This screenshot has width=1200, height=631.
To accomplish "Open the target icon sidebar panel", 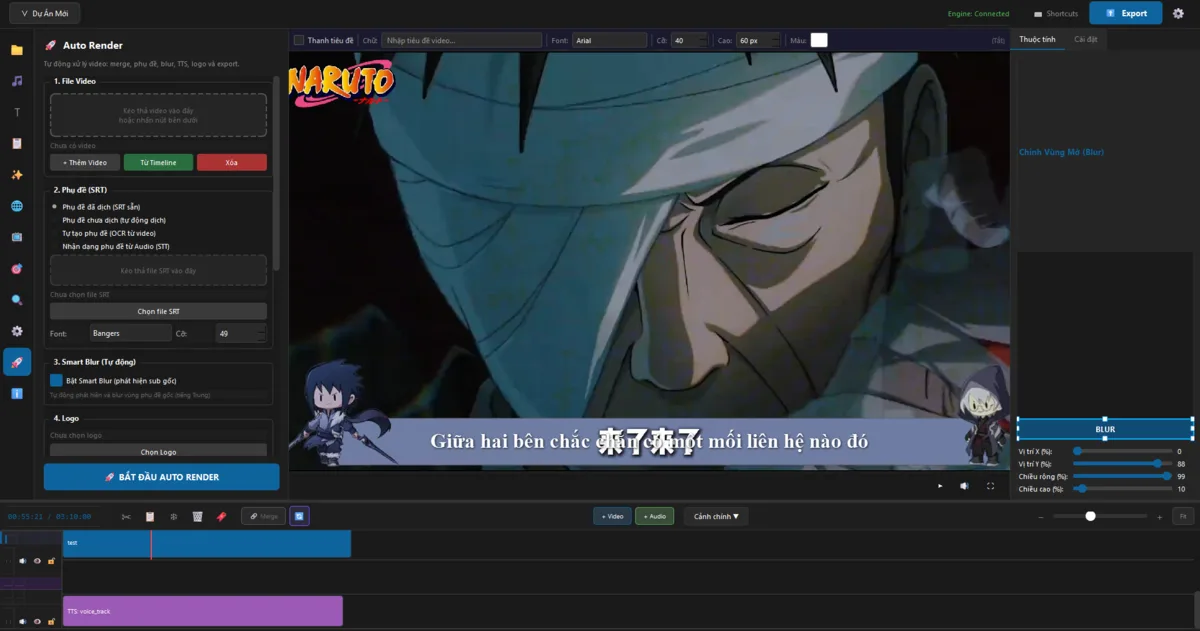I will pyautogui.click(x=17, y=268).
